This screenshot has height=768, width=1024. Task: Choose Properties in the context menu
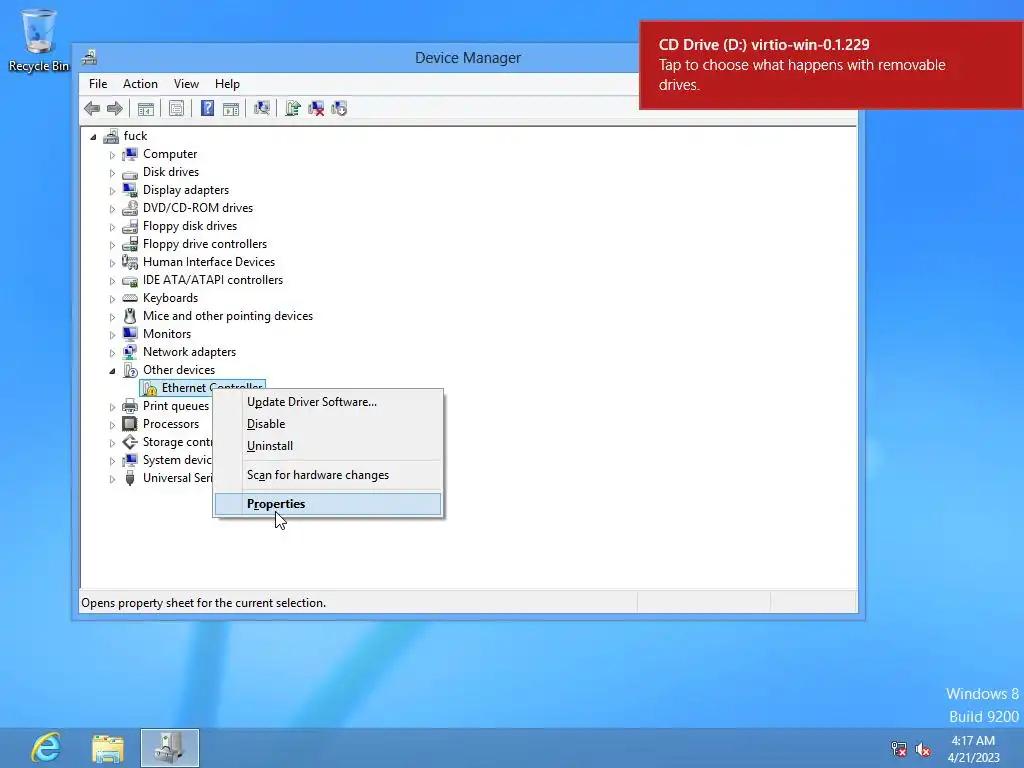328,504
